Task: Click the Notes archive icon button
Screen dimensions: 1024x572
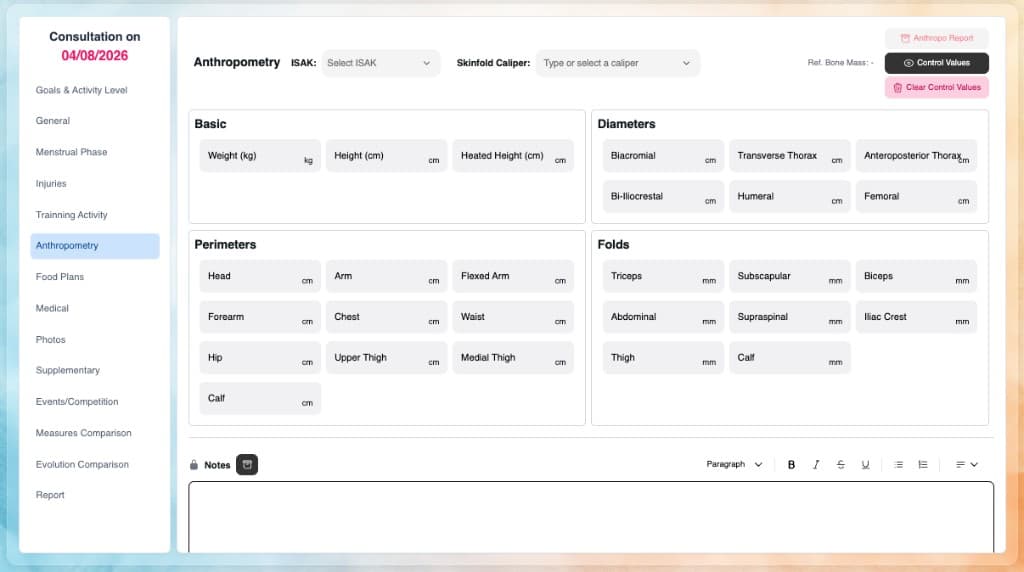Action: tap(247, 464)
